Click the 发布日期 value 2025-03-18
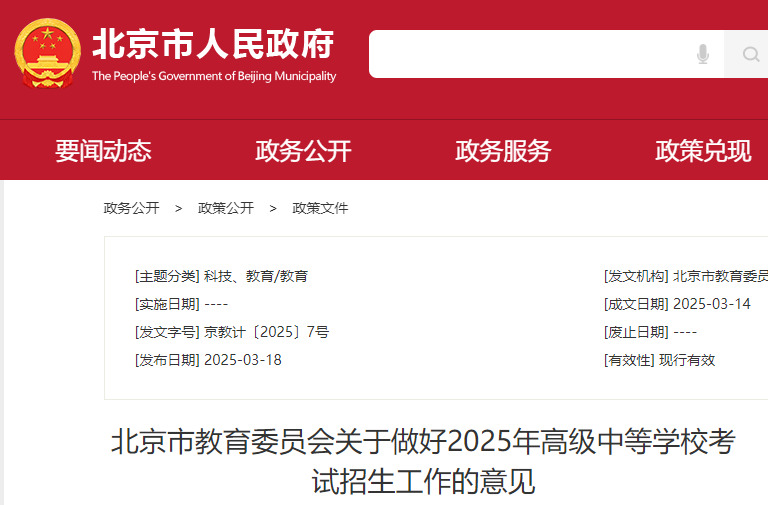This screenshot has height=505, width=768. [242, 360]
